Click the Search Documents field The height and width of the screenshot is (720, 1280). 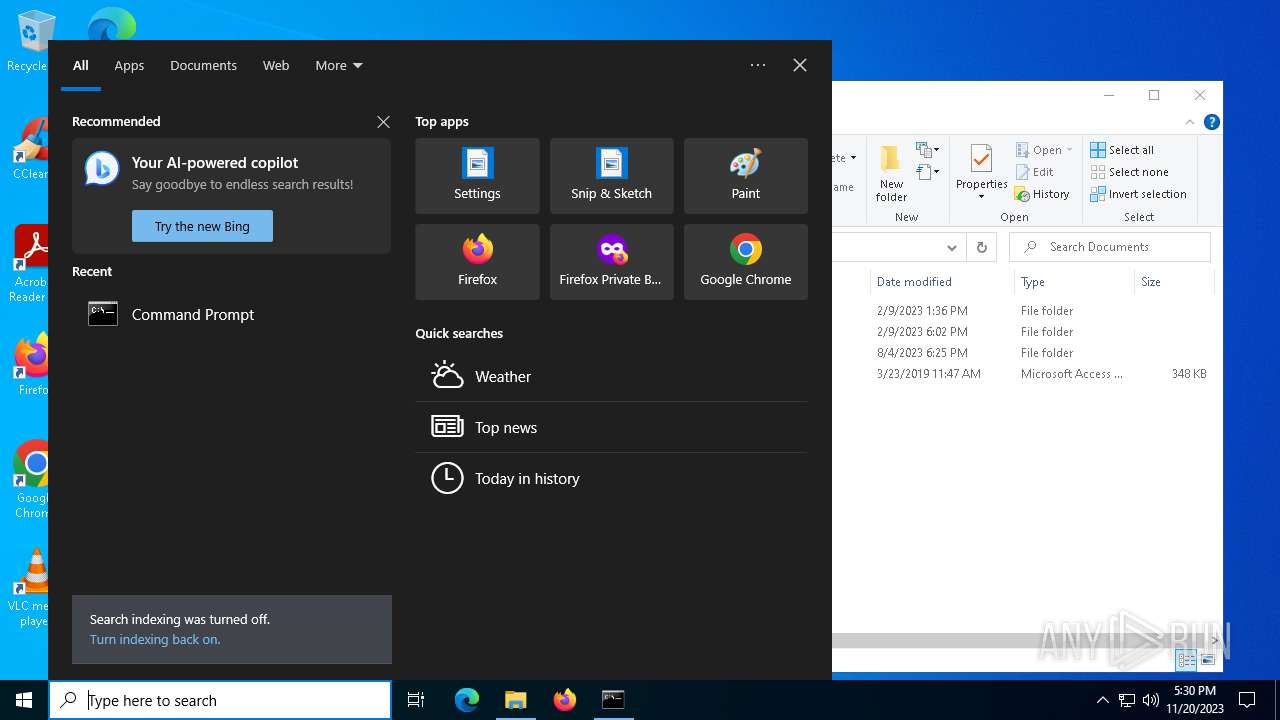(1110, 247)
